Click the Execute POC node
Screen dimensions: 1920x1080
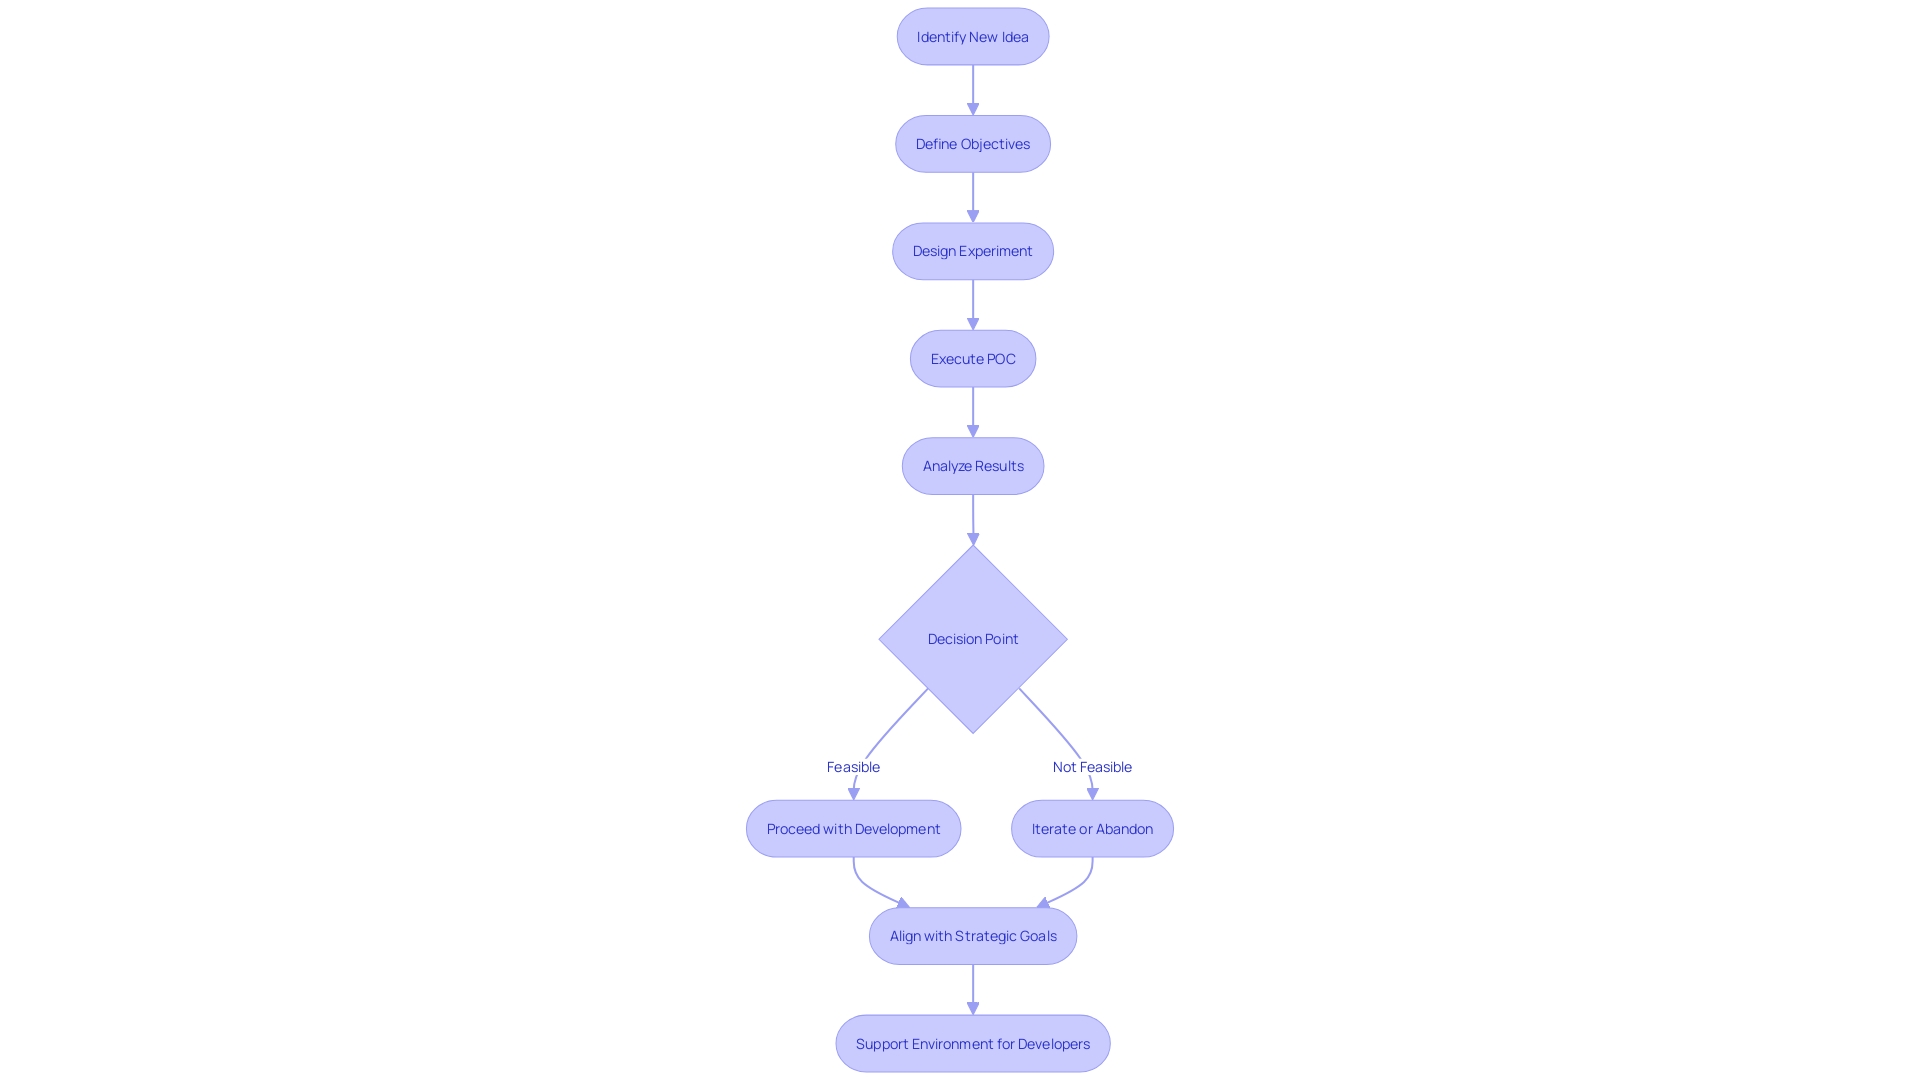pyautogui.click(x=973, y=357)
